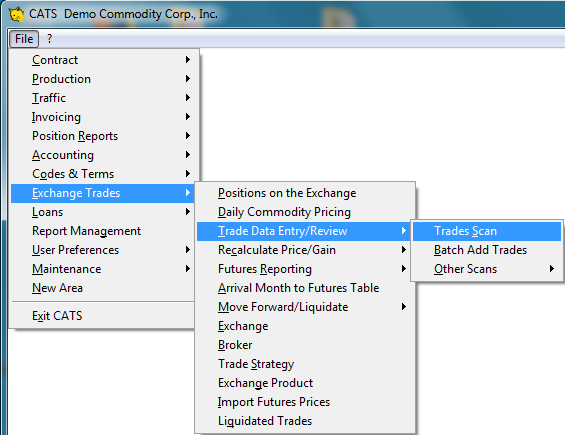This screenshot has height=435, width=565.
Task: Choose Trade Strategy menu item
Action: [x=305, y=364]
